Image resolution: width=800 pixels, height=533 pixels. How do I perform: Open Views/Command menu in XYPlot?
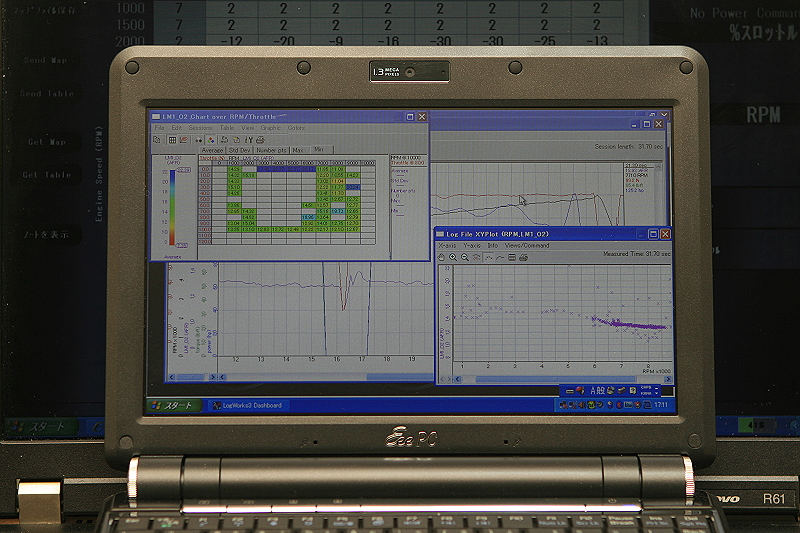pyautogui.click(x=527, y=245)
